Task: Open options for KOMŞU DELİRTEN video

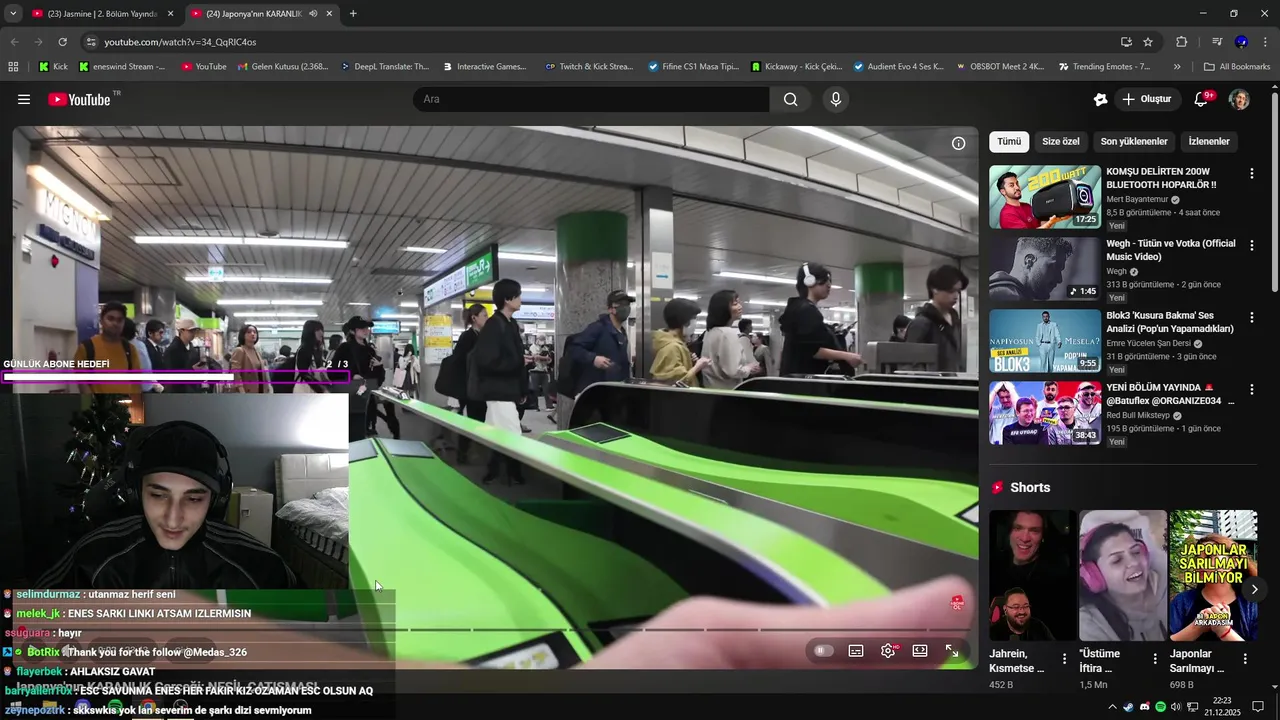Action: pos(1251,174)
